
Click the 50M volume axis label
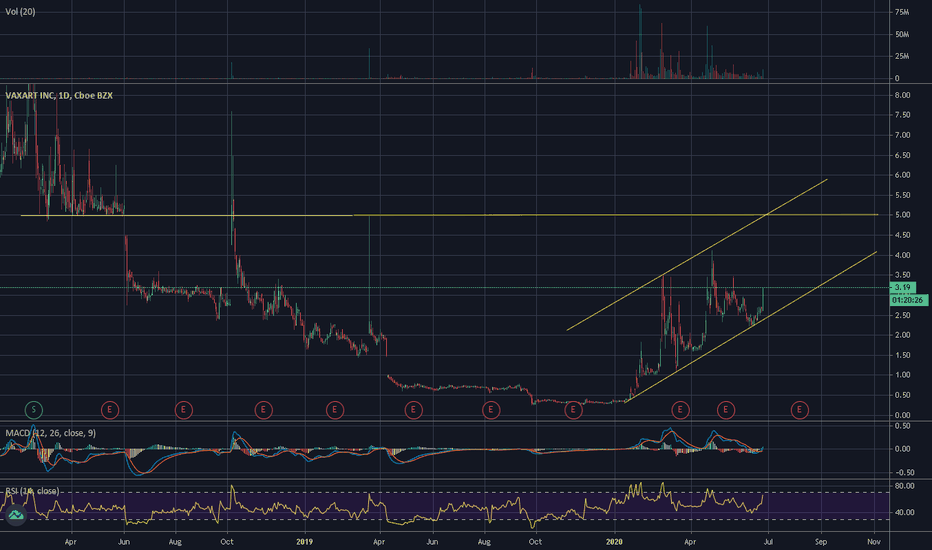pyautogui.click(x=902, y=34)
